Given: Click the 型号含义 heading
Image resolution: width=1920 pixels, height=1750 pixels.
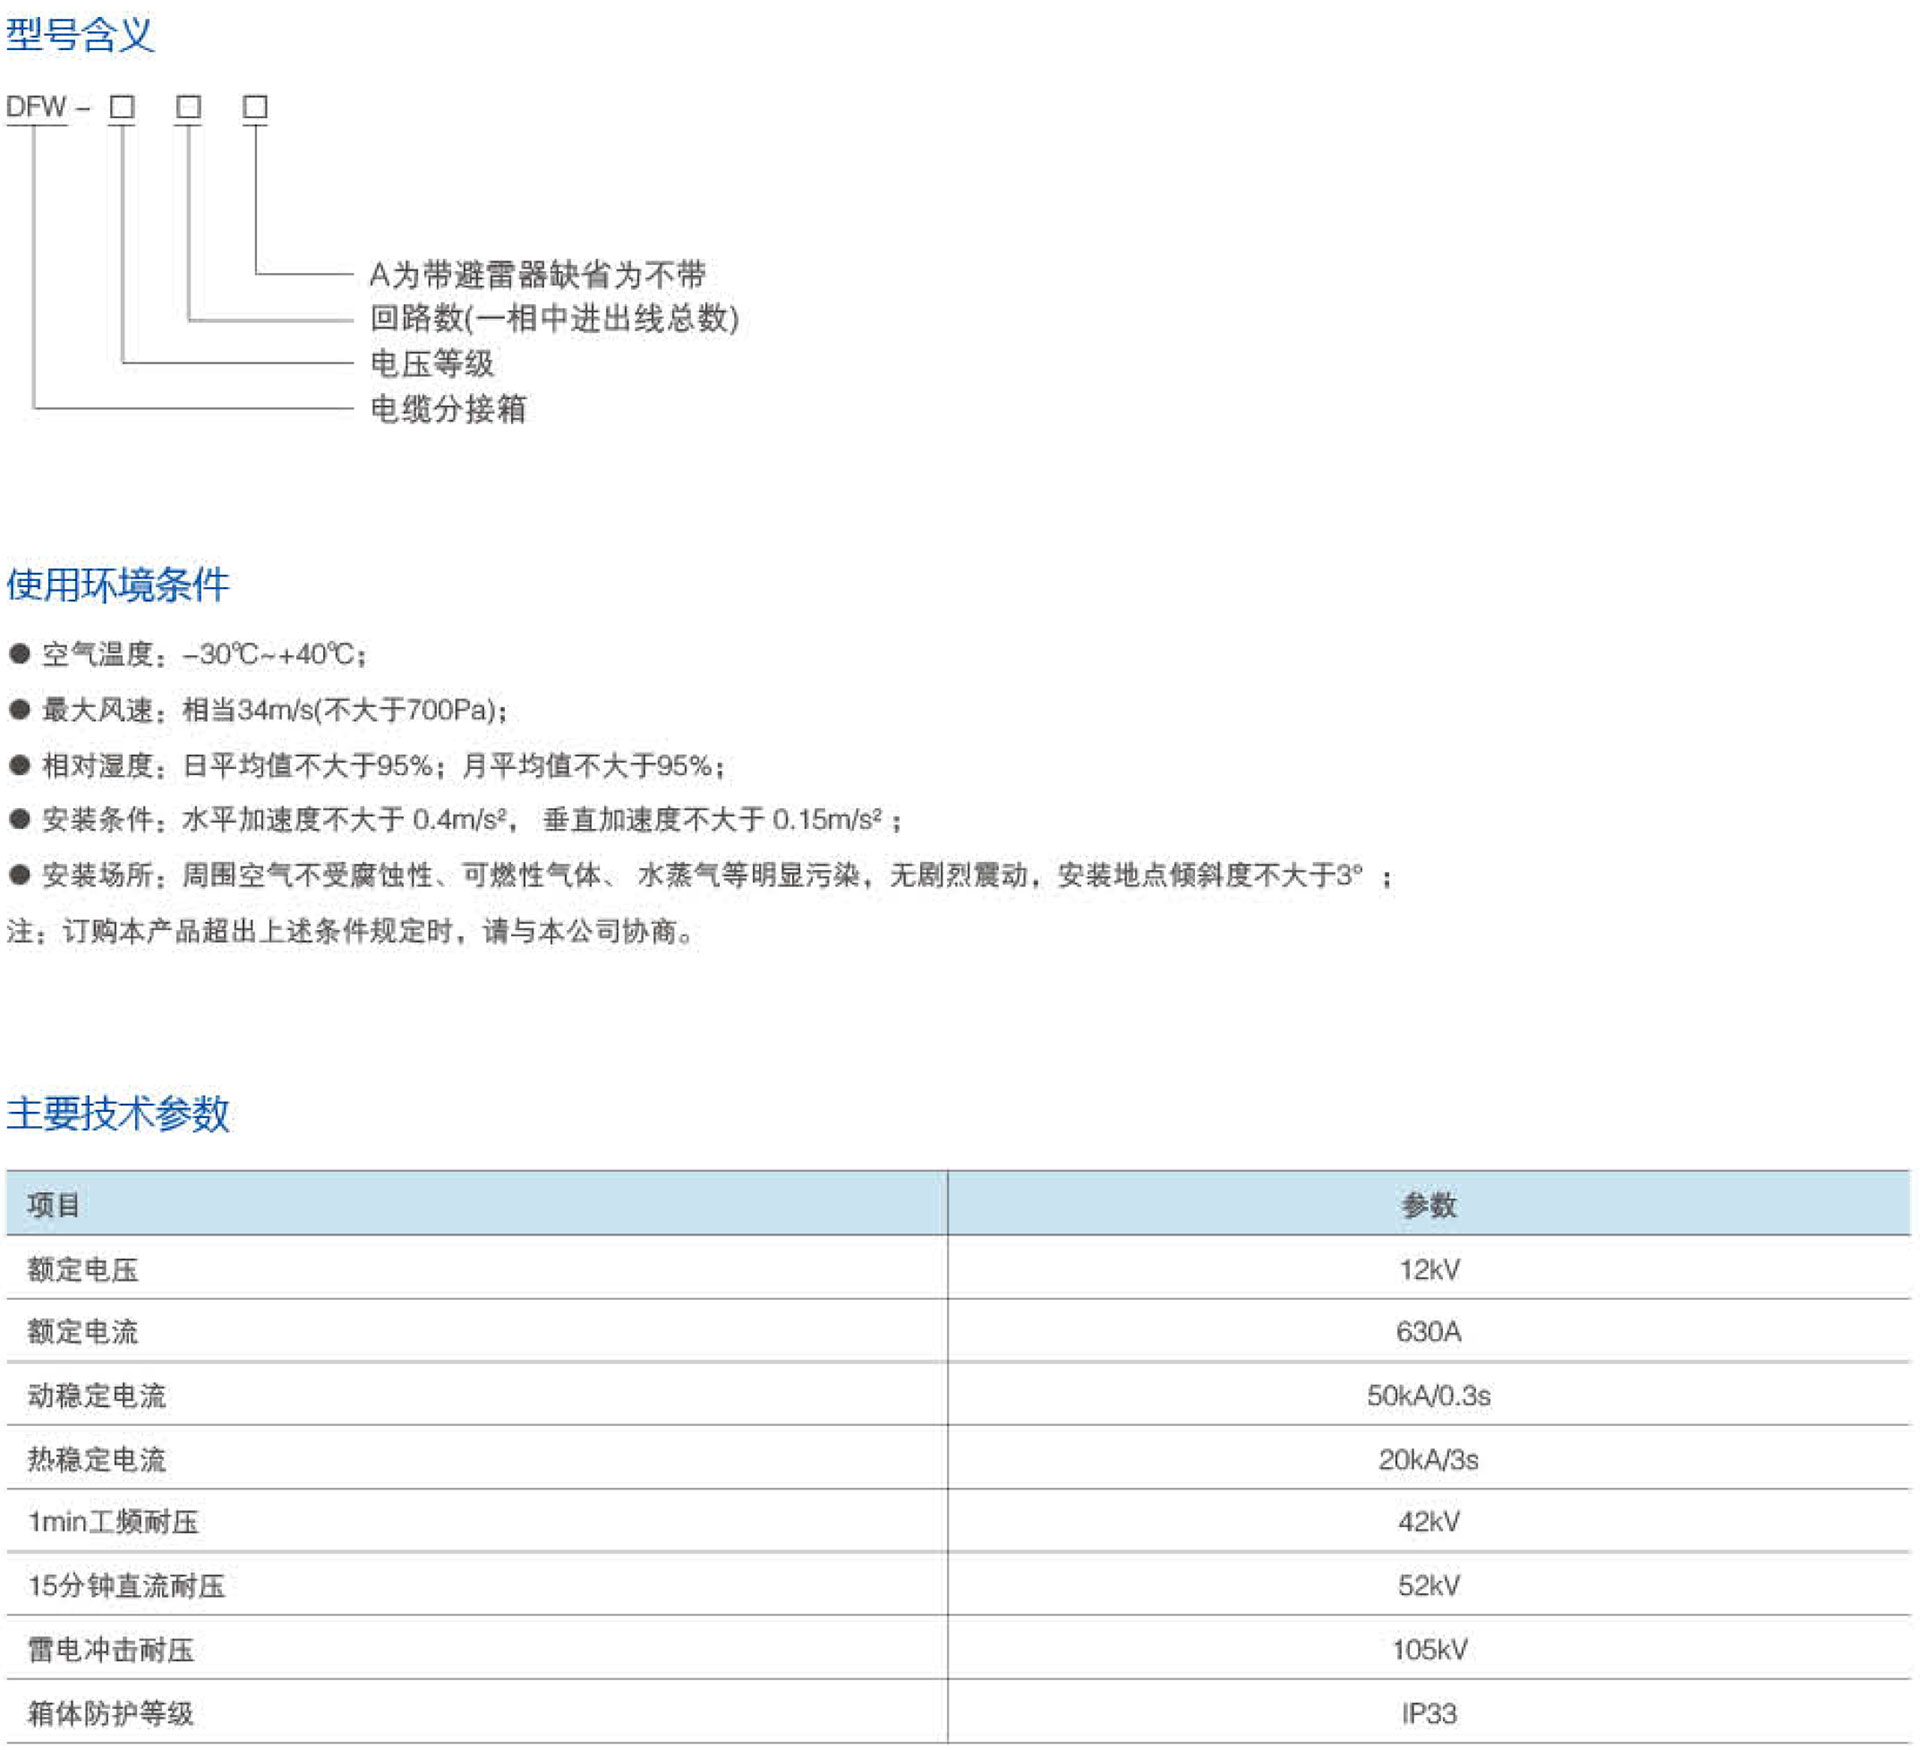Looking at the screenshot, I should click(80, 35).
